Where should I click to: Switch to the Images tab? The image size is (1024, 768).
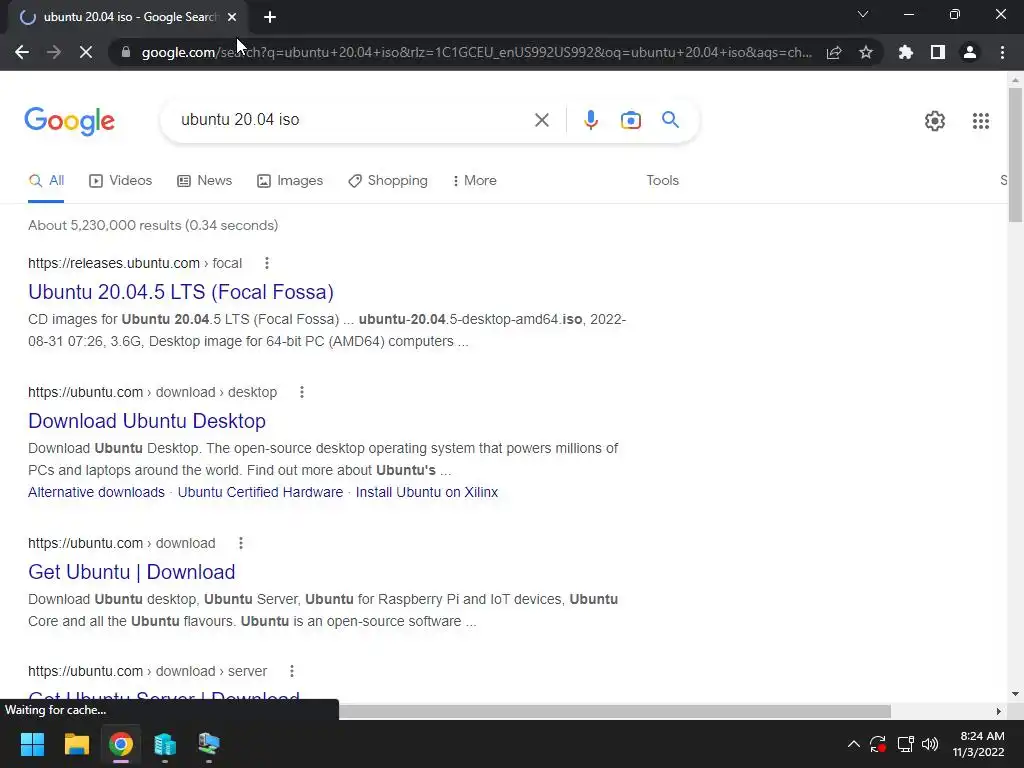(x=290, y=181)
